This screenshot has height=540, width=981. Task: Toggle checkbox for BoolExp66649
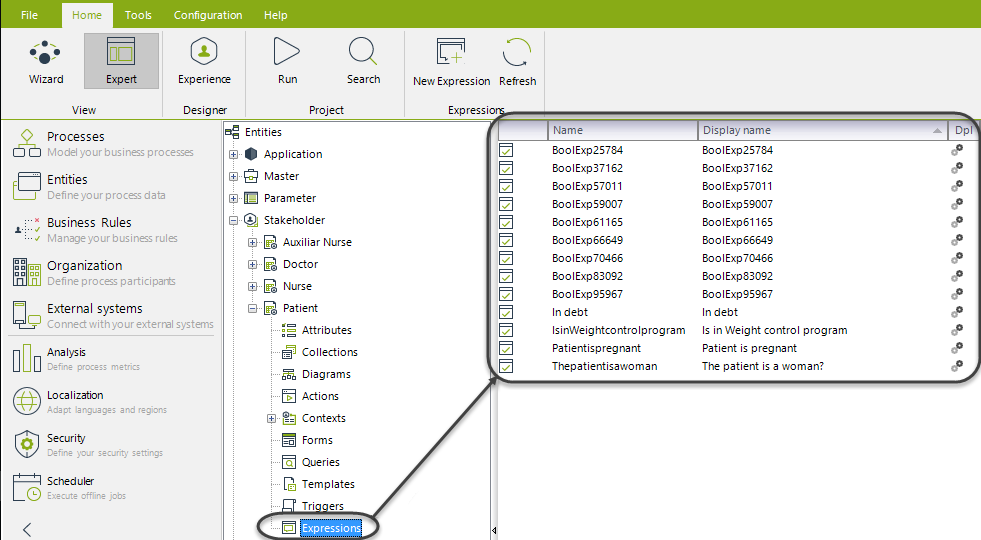click(x=506, y=240)
